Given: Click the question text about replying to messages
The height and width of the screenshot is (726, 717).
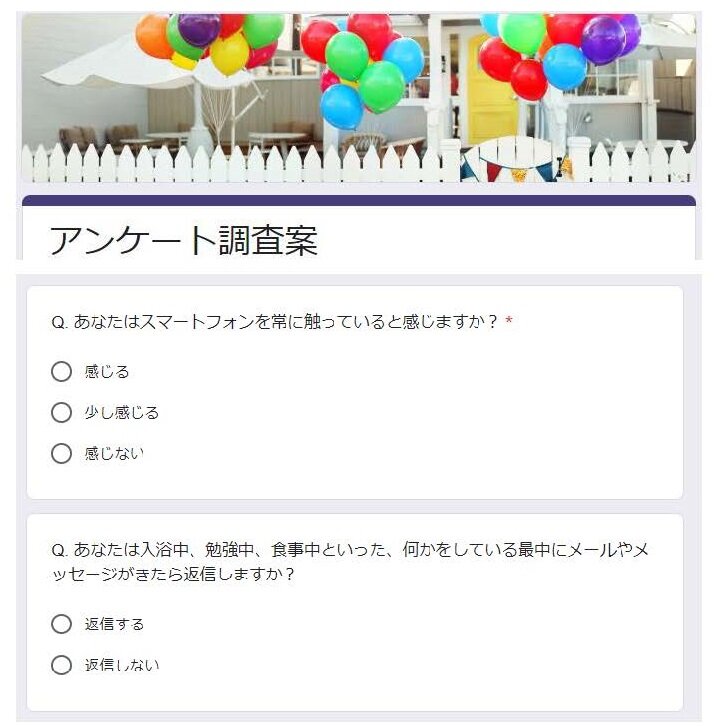Looking at the screenshot, I should [350, 563].
